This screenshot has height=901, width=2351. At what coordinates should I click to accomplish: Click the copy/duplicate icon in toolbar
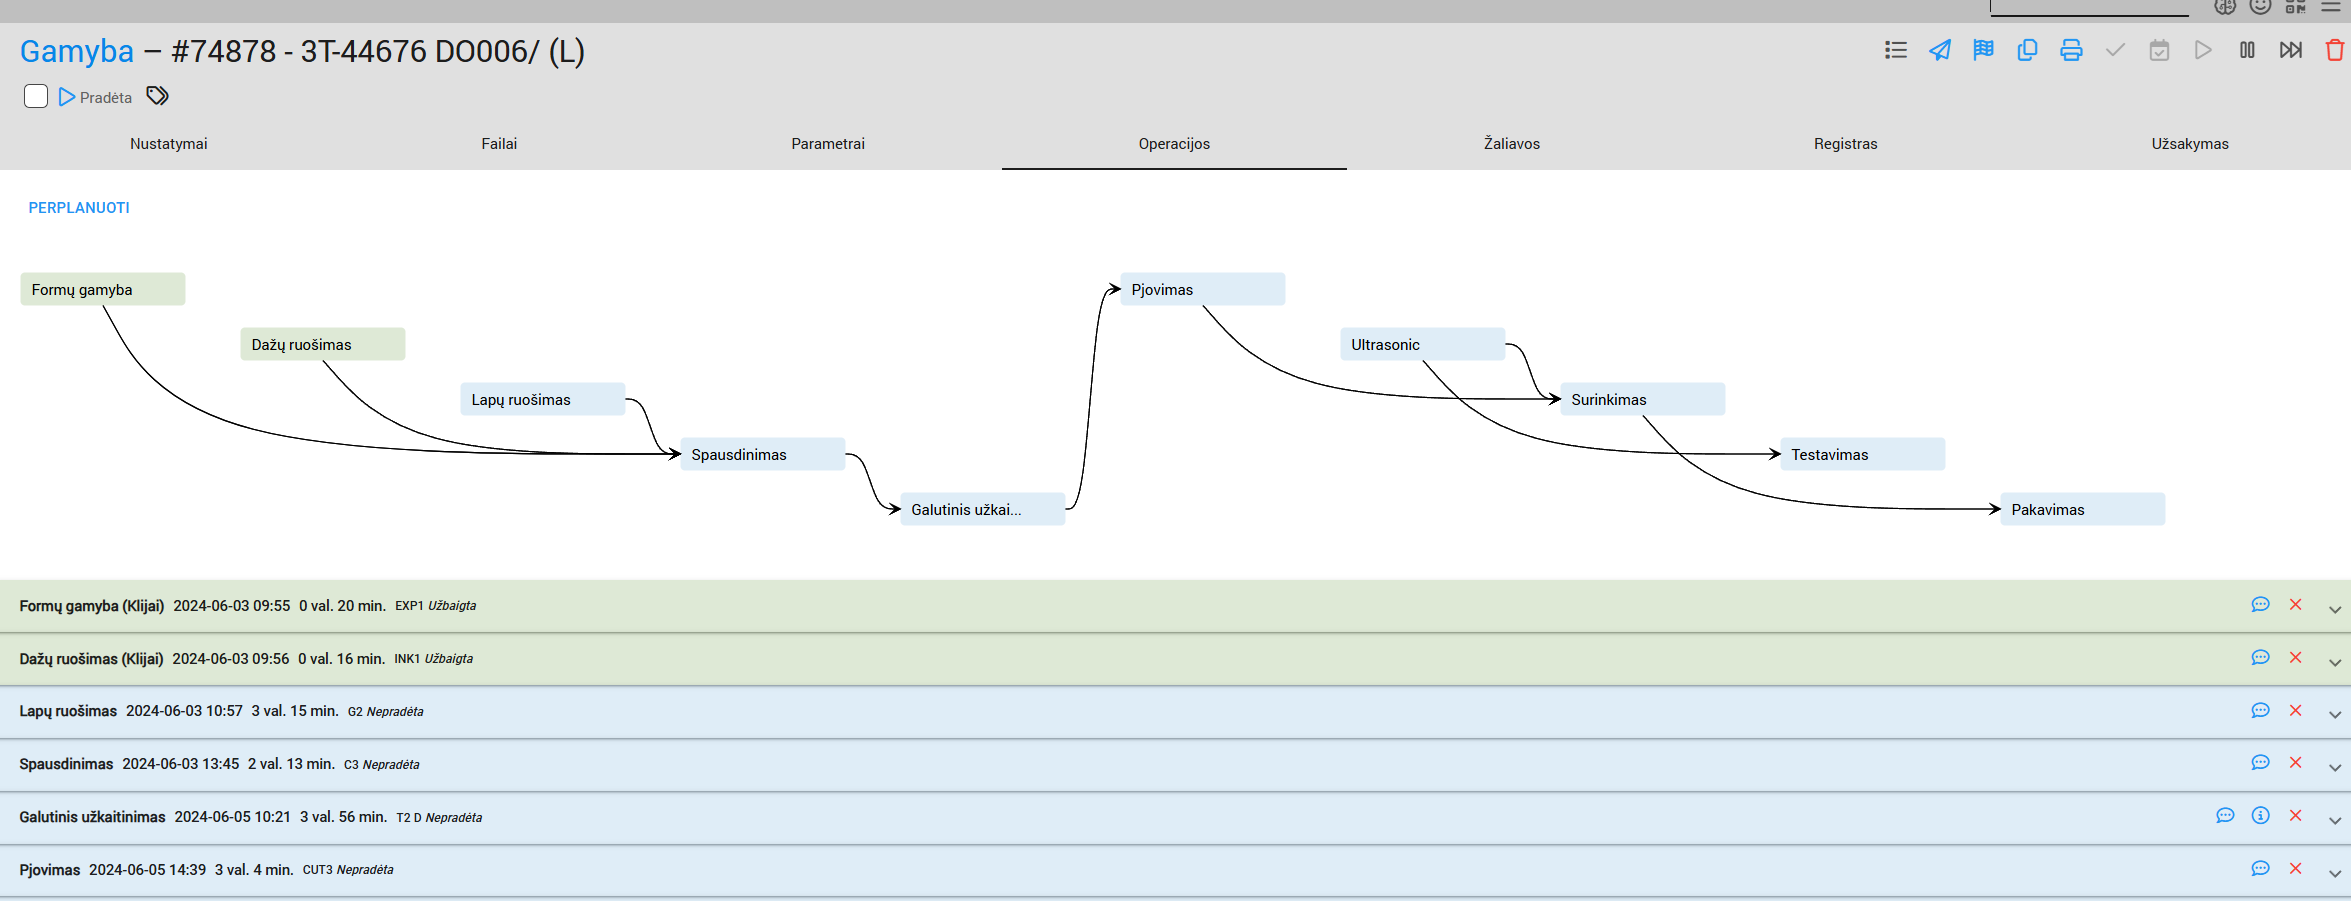pos(2027,50)
